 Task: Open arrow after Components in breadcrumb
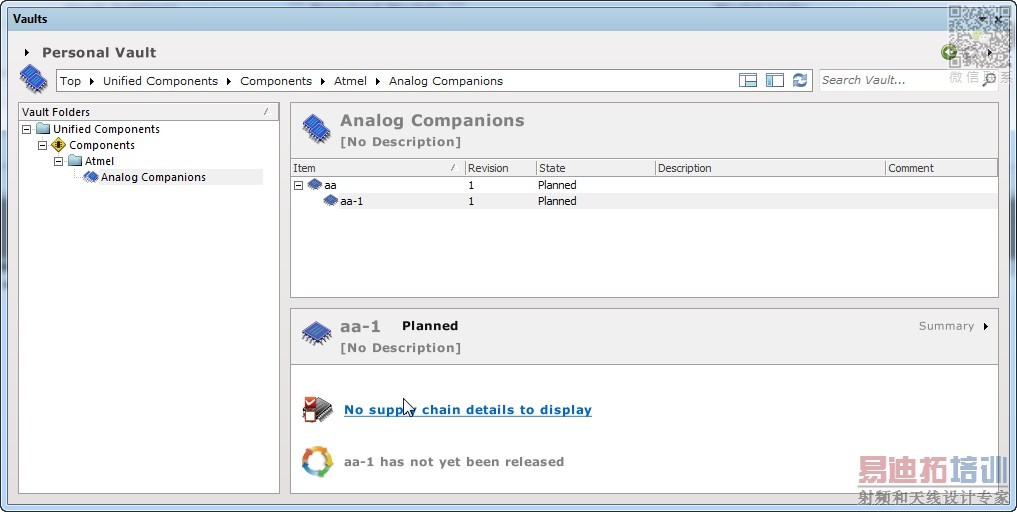pyautogui.click(x=322, y=81)
